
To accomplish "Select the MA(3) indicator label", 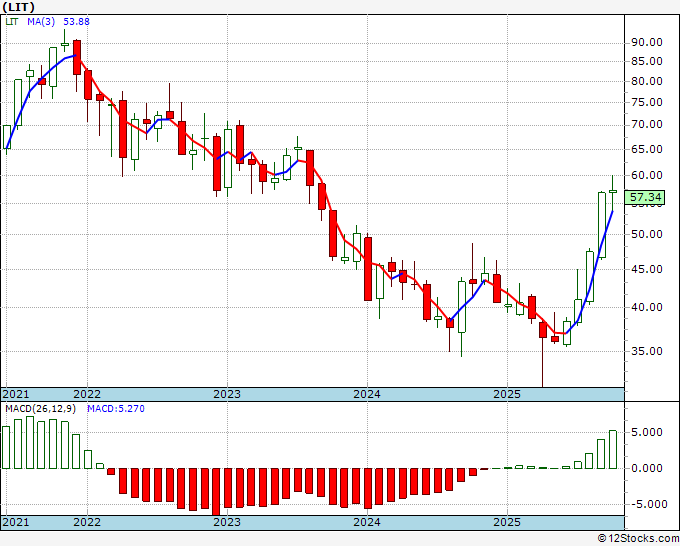I will [41, 21].
